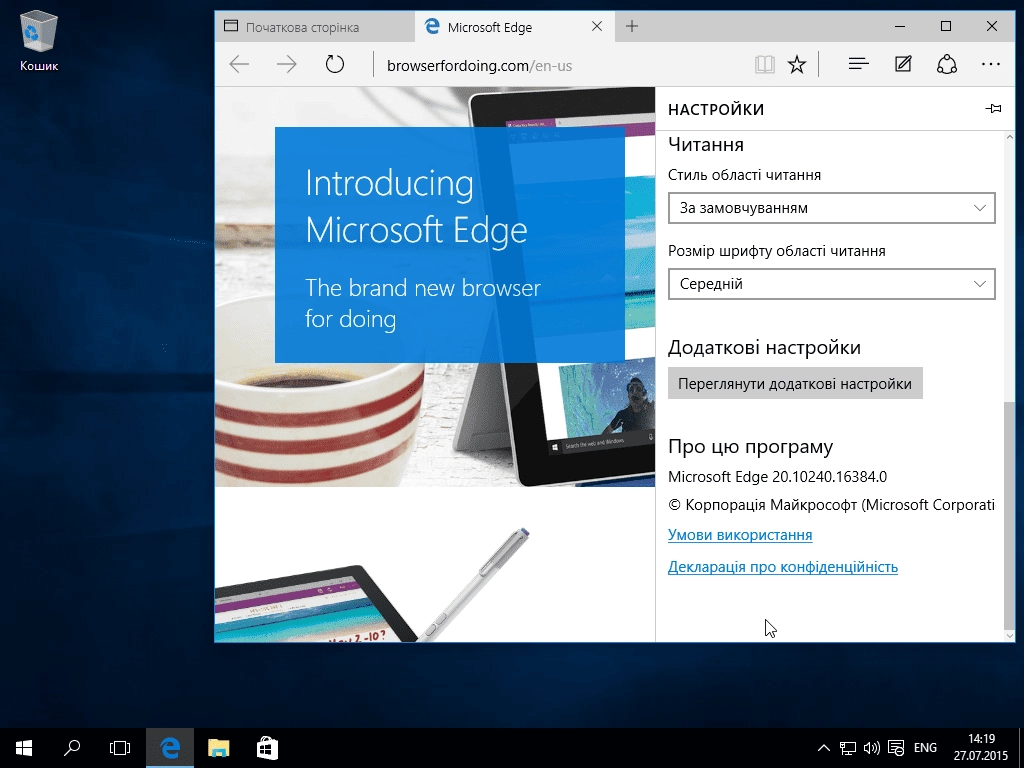Screen dimensions: 1024x768
Task: Click the settings scrollbar down arrow
Action: coord(1010,635)
